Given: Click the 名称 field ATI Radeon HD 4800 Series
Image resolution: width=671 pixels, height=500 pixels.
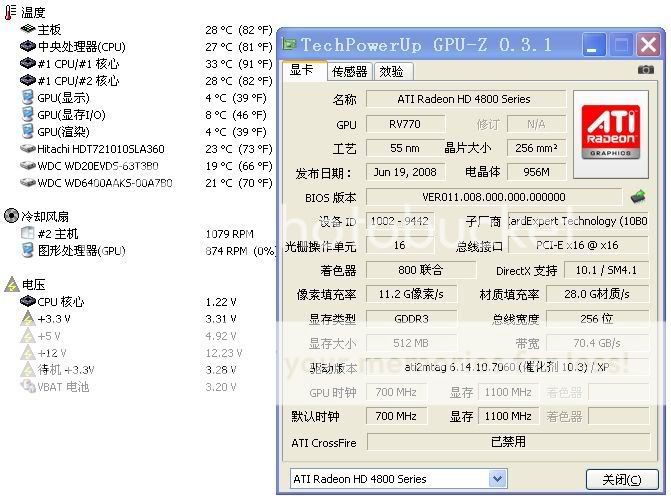Looking at the screenshot, I should click(466, 99).
